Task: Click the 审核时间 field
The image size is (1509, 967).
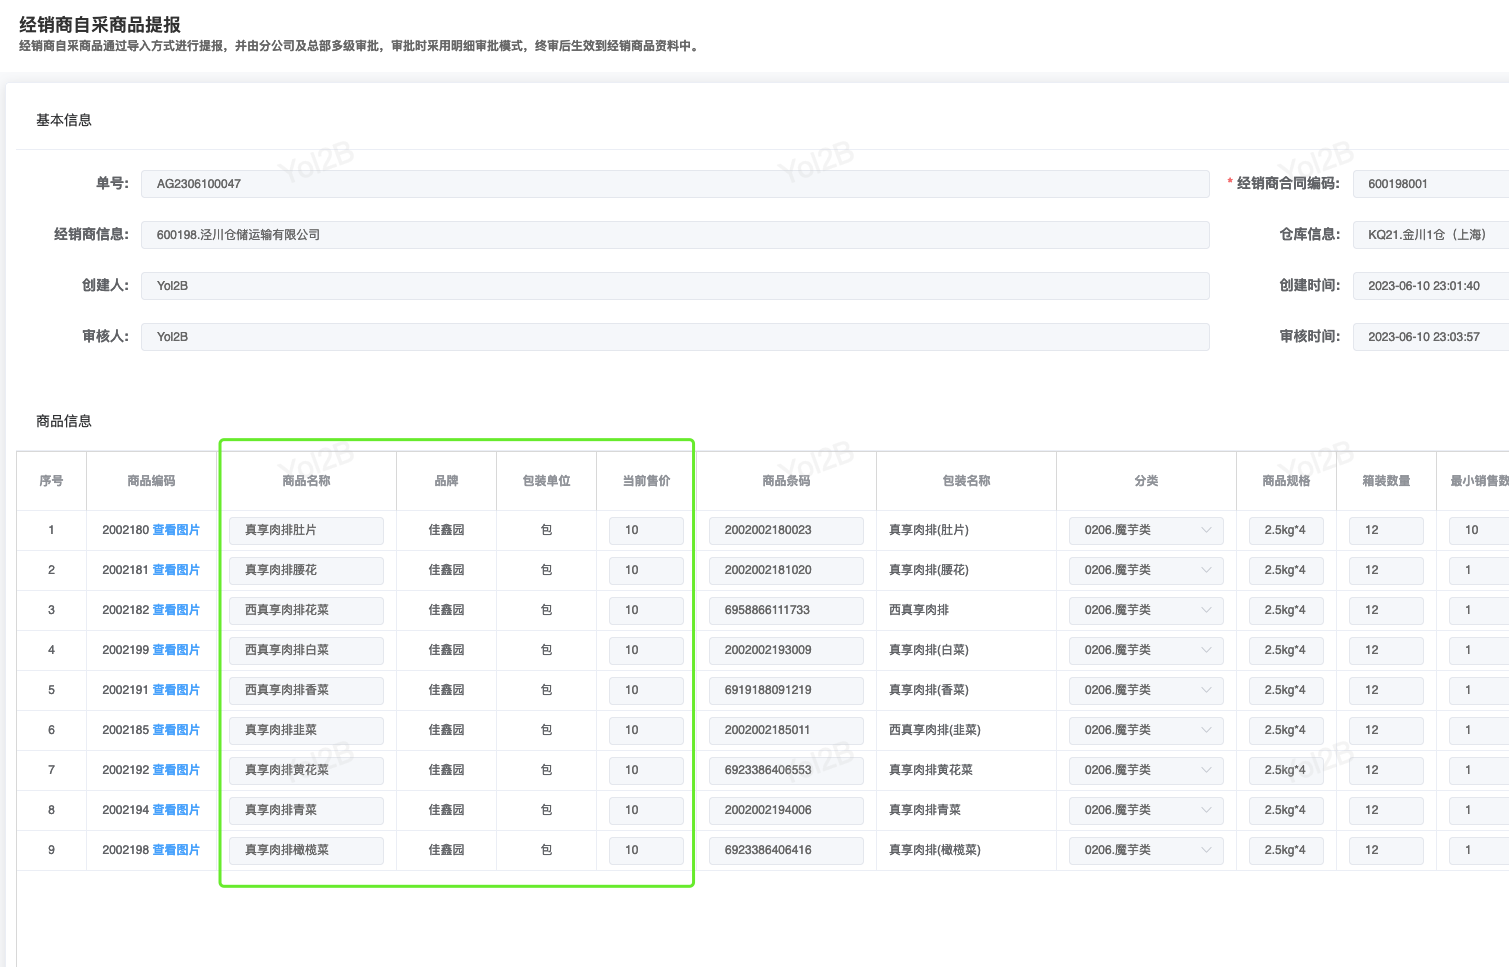Action: [x=1431, y=337]
